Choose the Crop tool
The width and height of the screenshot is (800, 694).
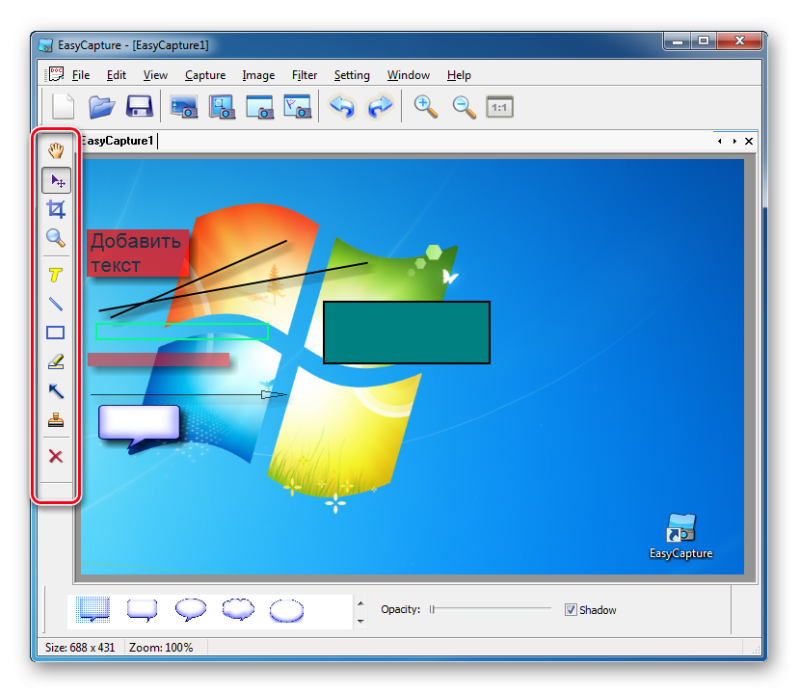click(x=56, y=209)
